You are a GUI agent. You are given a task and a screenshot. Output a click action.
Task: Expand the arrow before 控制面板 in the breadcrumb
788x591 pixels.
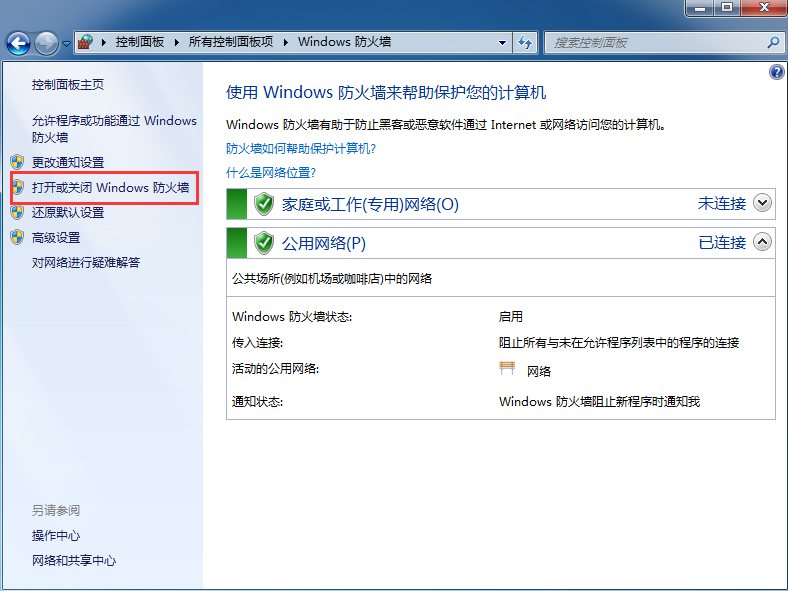coord(104,43)
